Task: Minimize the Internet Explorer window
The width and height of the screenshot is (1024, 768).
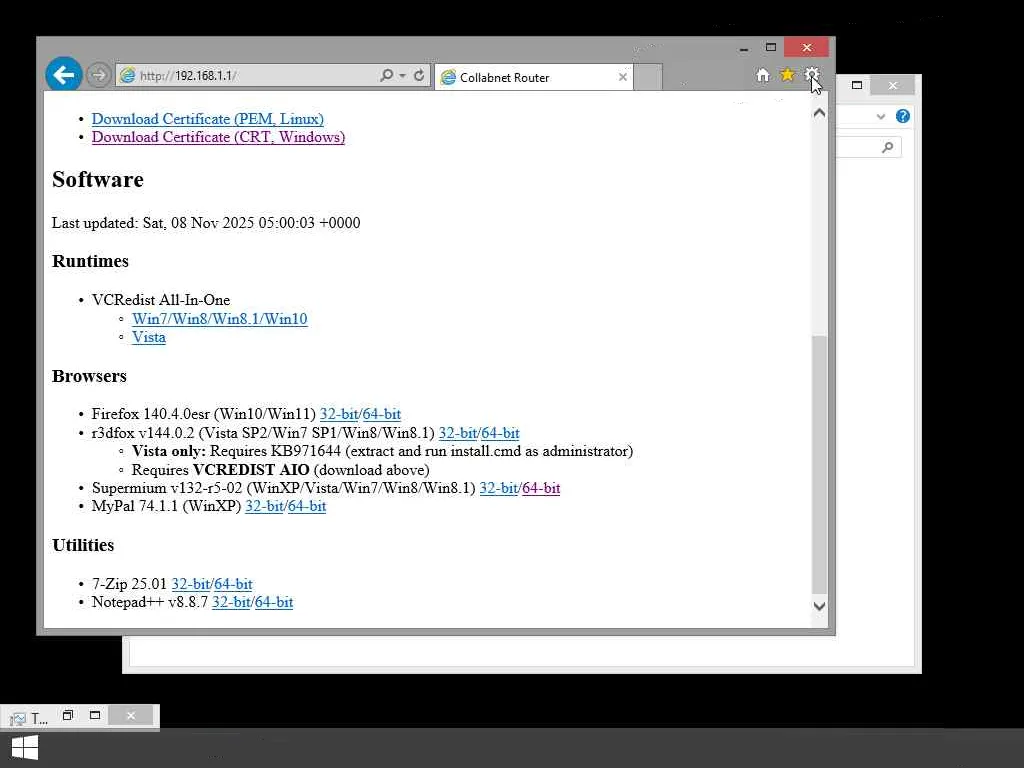Action: [744, 48]
